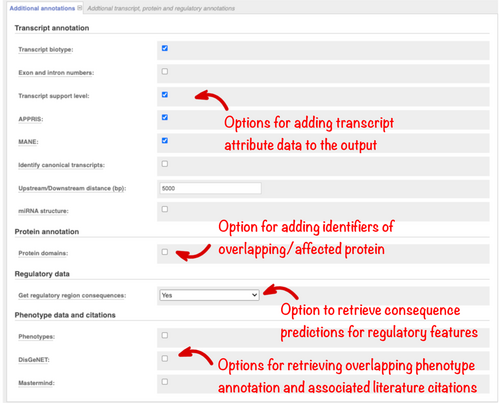The image size is (500, 403).
Task: Click the Mastermind label text
Action: point(36,383)
